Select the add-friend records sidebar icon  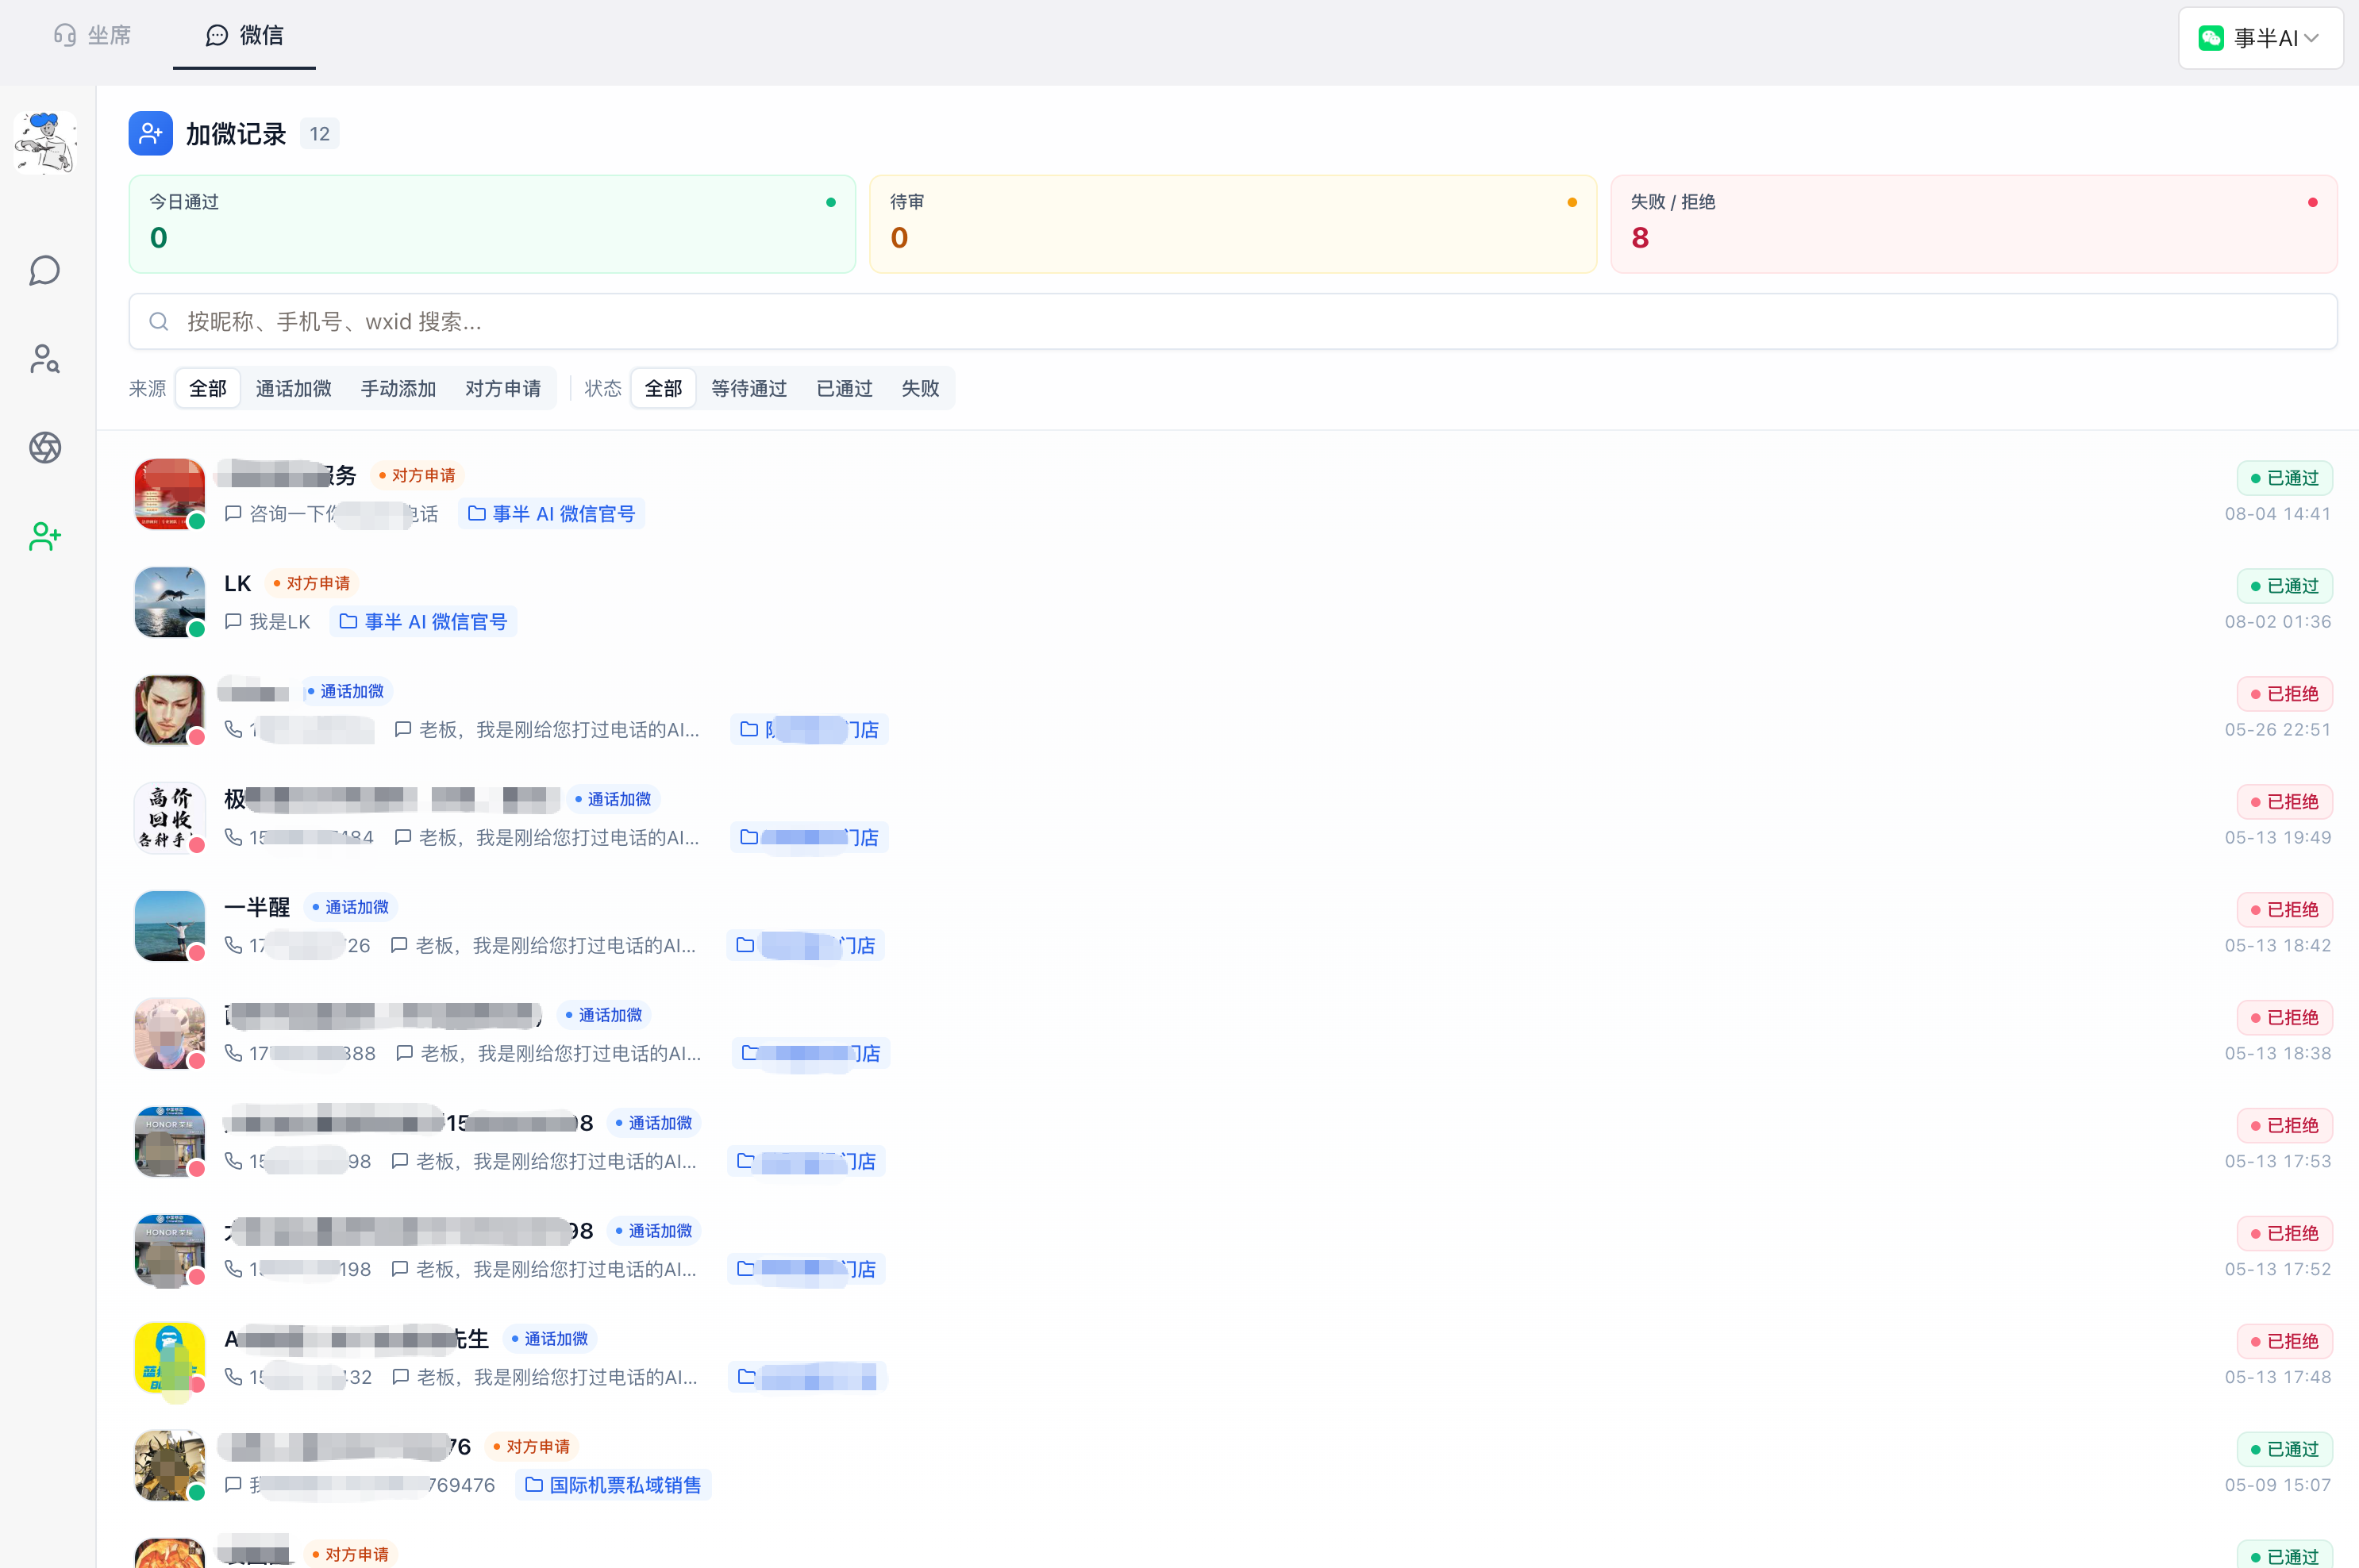45,537
